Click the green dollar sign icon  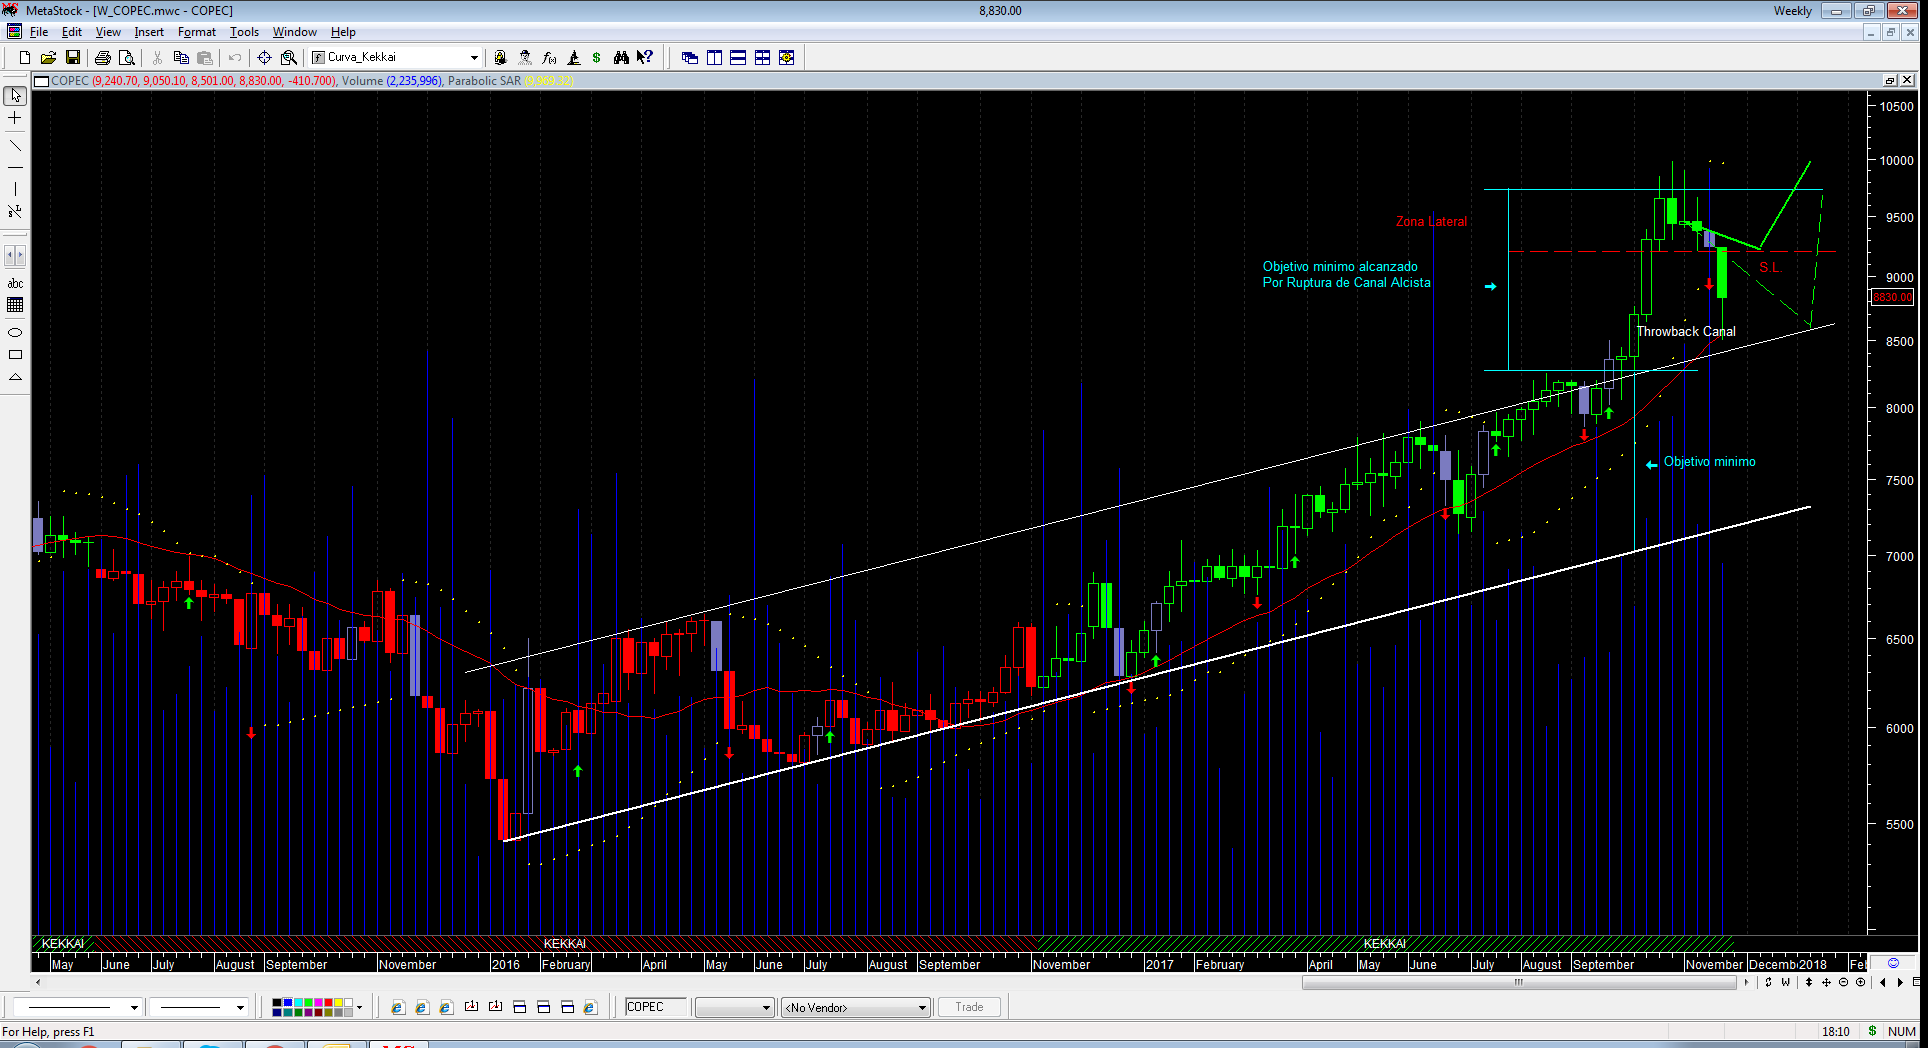(597, 58)
